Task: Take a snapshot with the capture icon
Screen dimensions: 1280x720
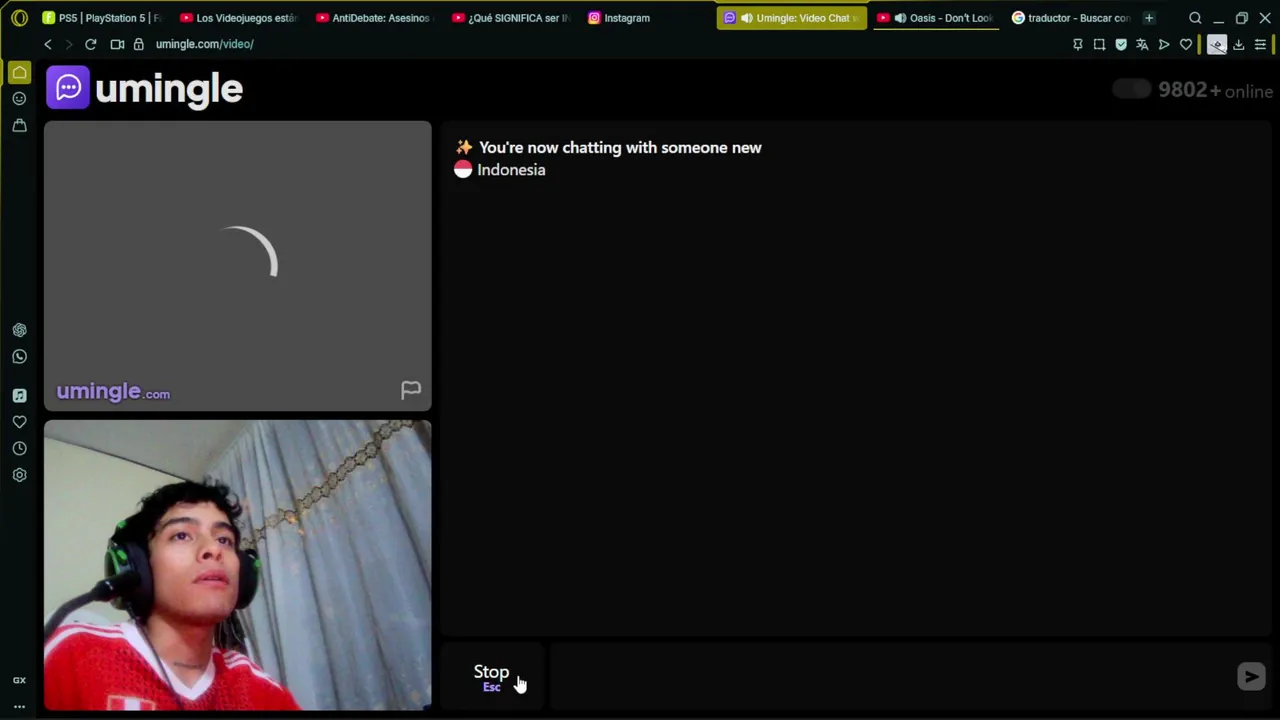Action: [1099, 44]
